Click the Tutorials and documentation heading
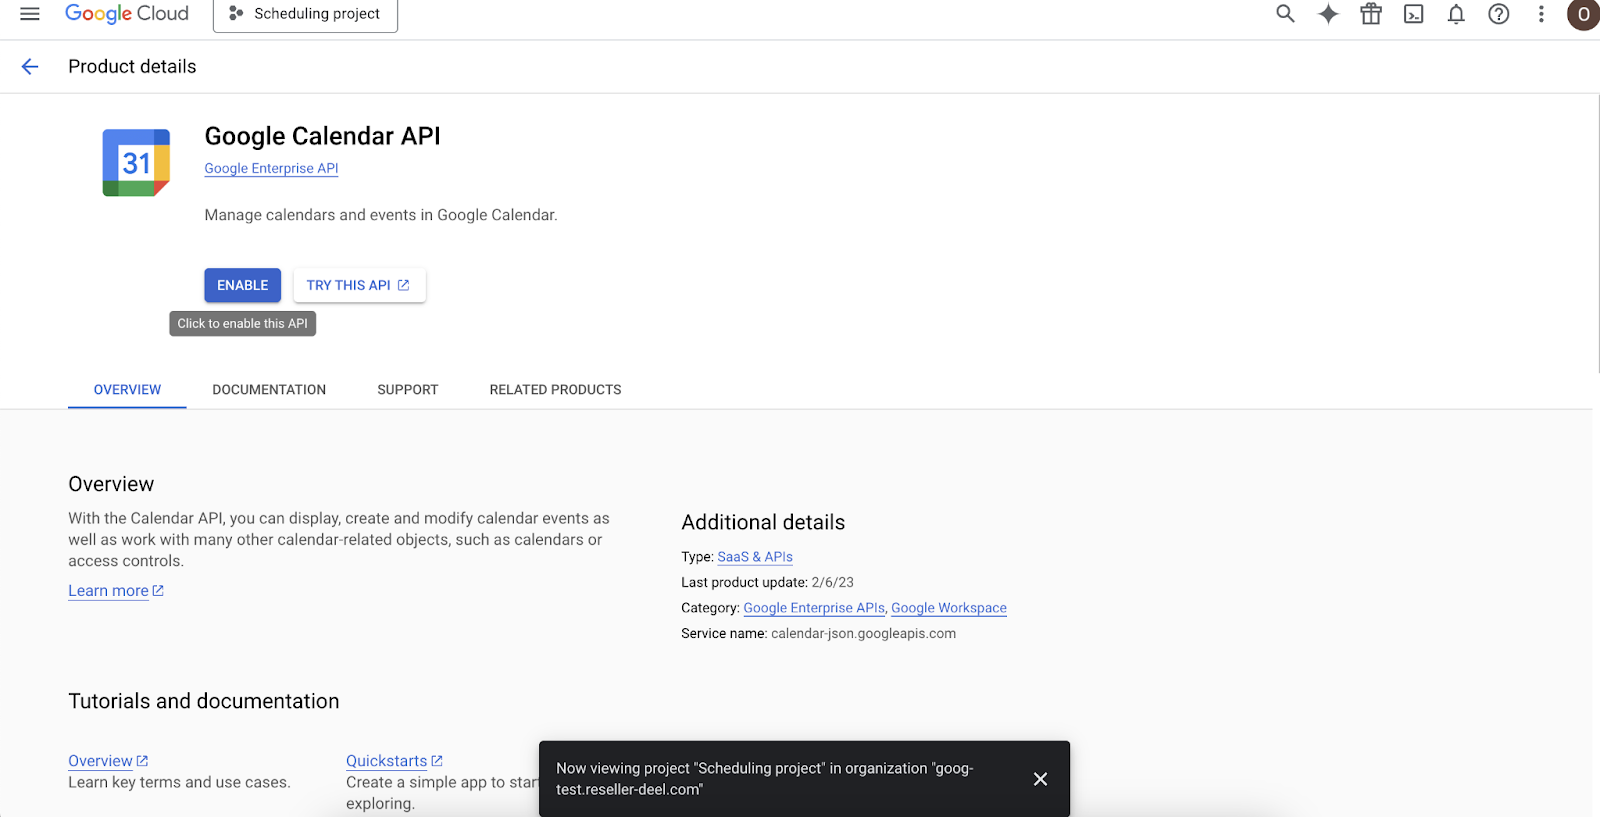This screenshot has height=817, width=1600. (204, 701)
